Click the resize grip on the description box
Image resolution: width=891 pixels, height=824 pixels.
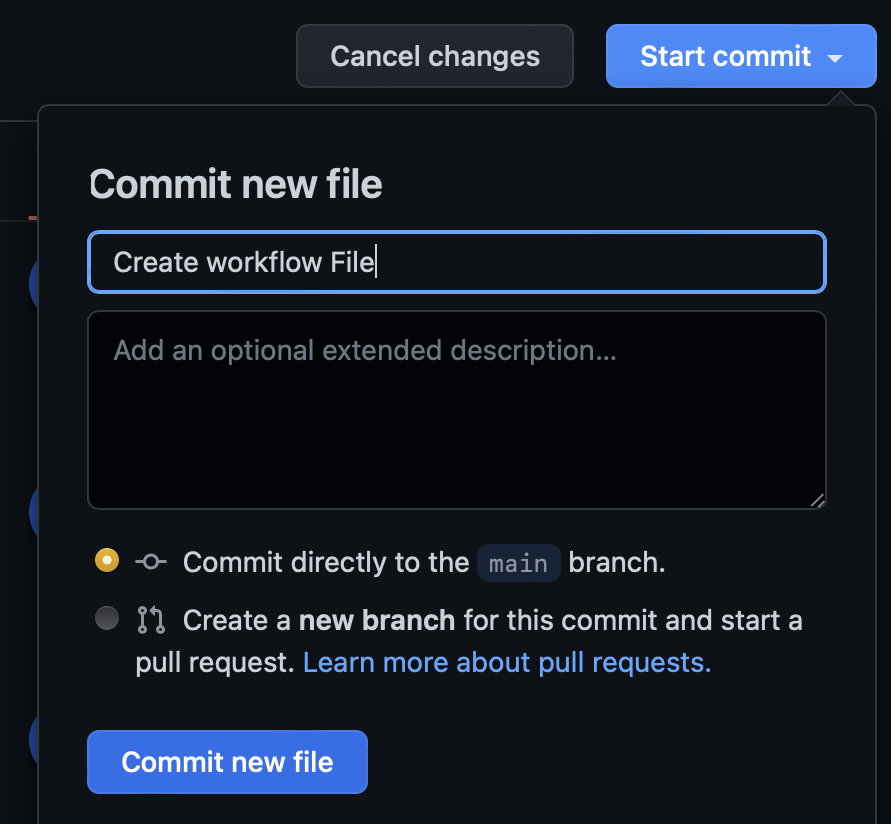817,500
